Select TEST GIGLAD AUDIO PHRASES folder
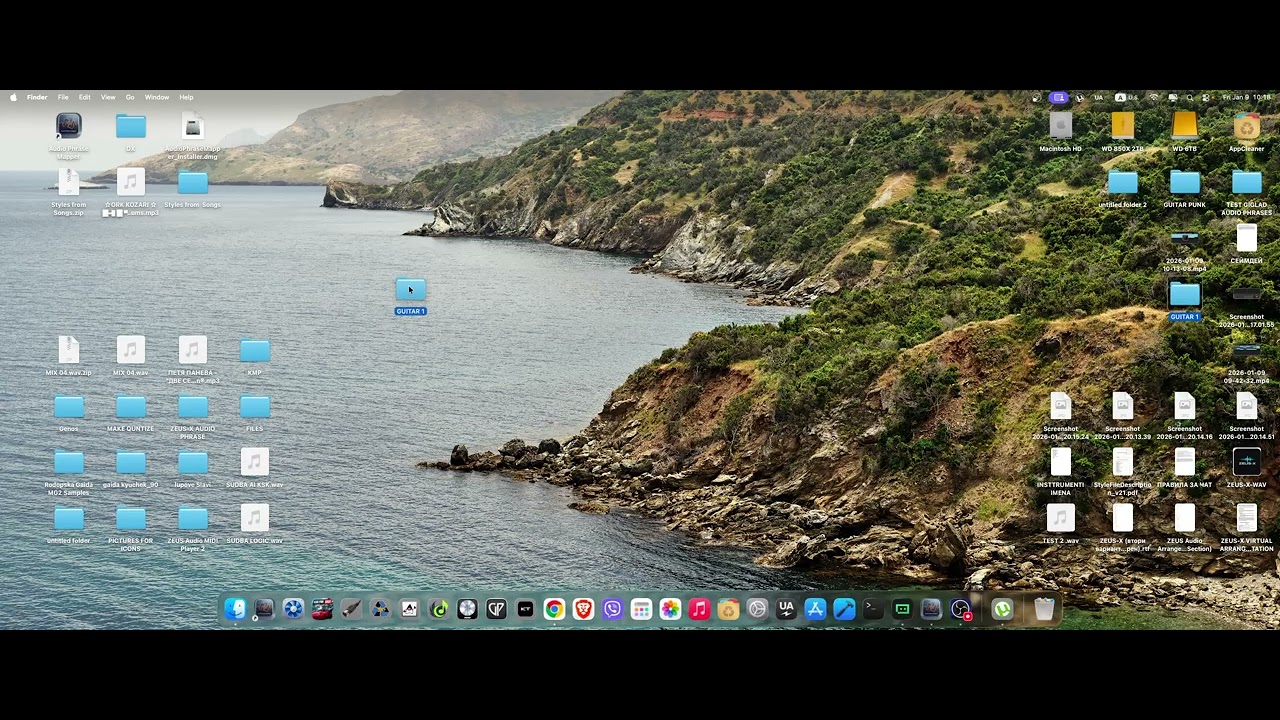Image resolution: width=1280 pixels, height=720 pixels. coord(1247,182)
